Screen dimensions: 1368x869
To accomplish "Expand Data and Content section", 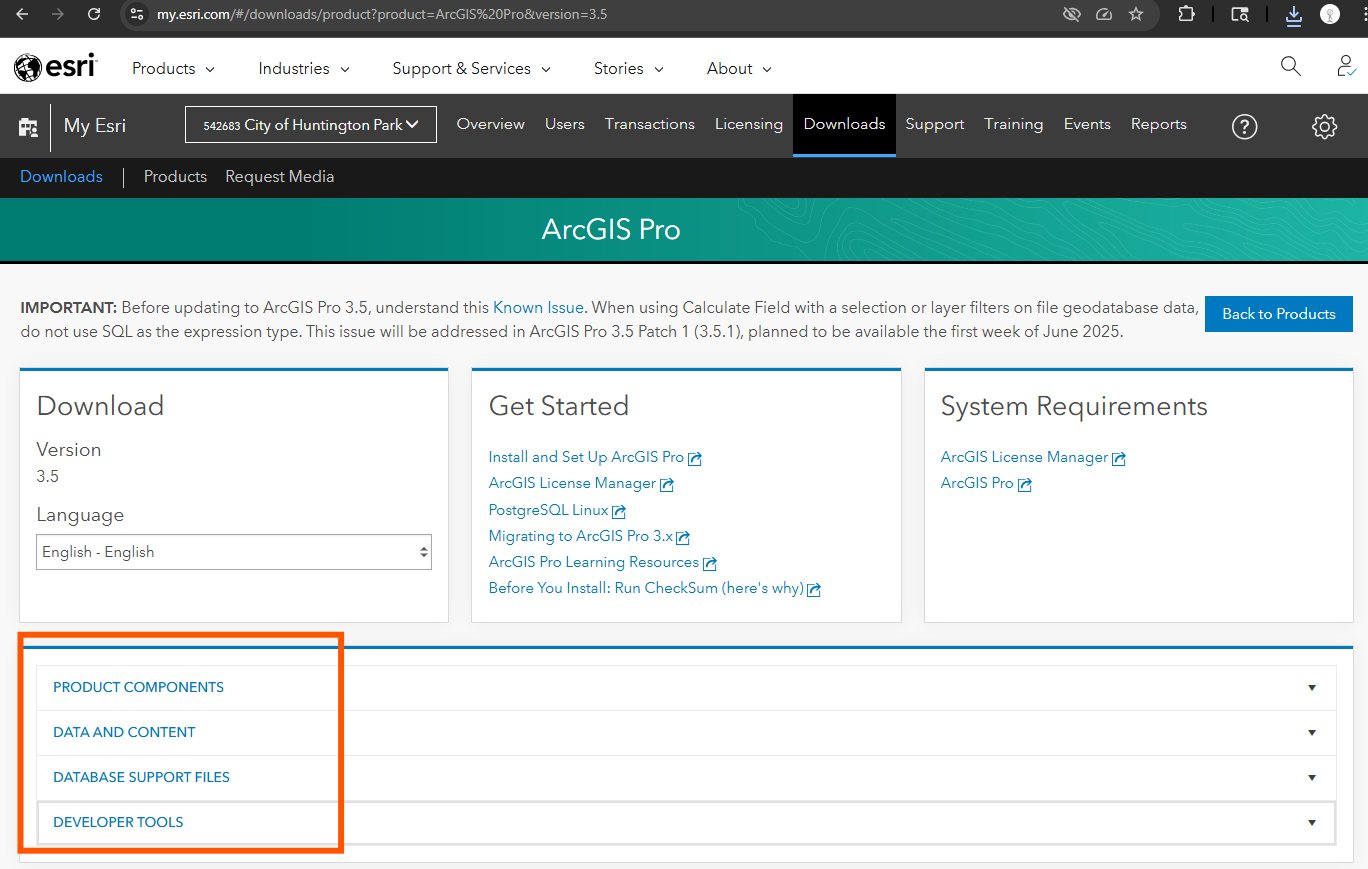I will [x=686, y=732].
